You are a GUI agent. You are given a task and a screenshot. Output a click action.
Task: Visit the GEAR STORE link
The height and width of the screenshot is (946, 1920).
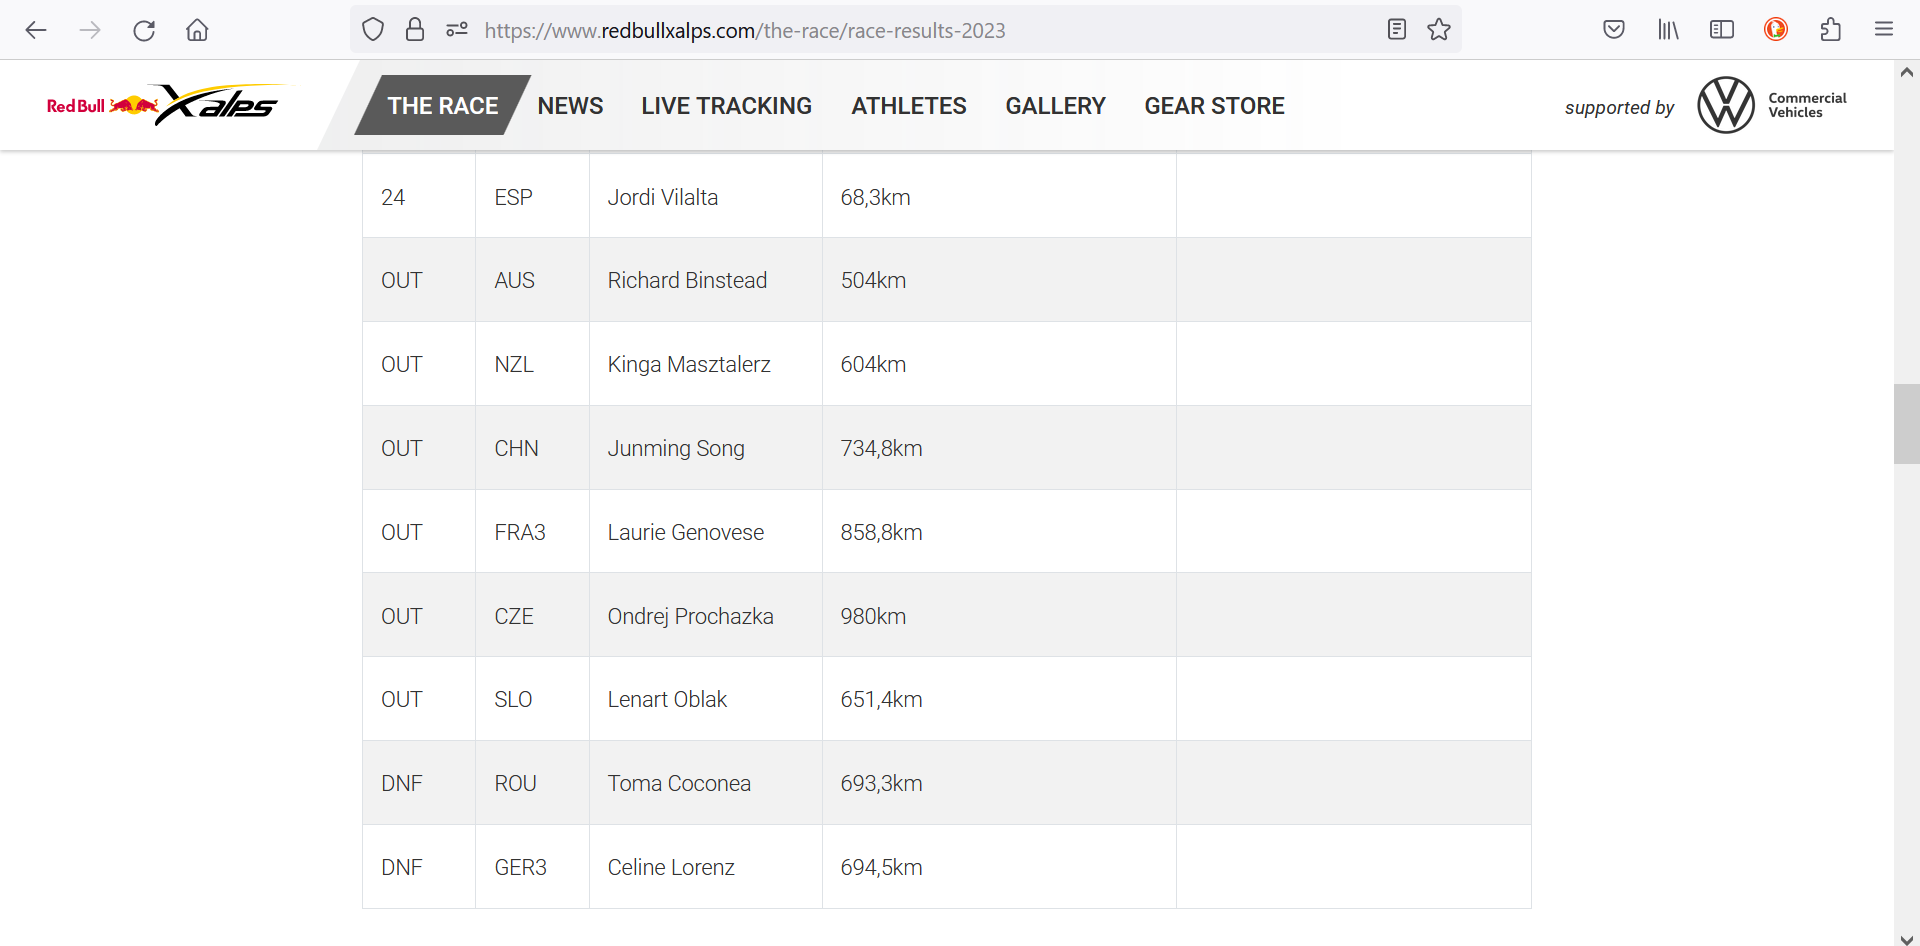point(1214,106)
